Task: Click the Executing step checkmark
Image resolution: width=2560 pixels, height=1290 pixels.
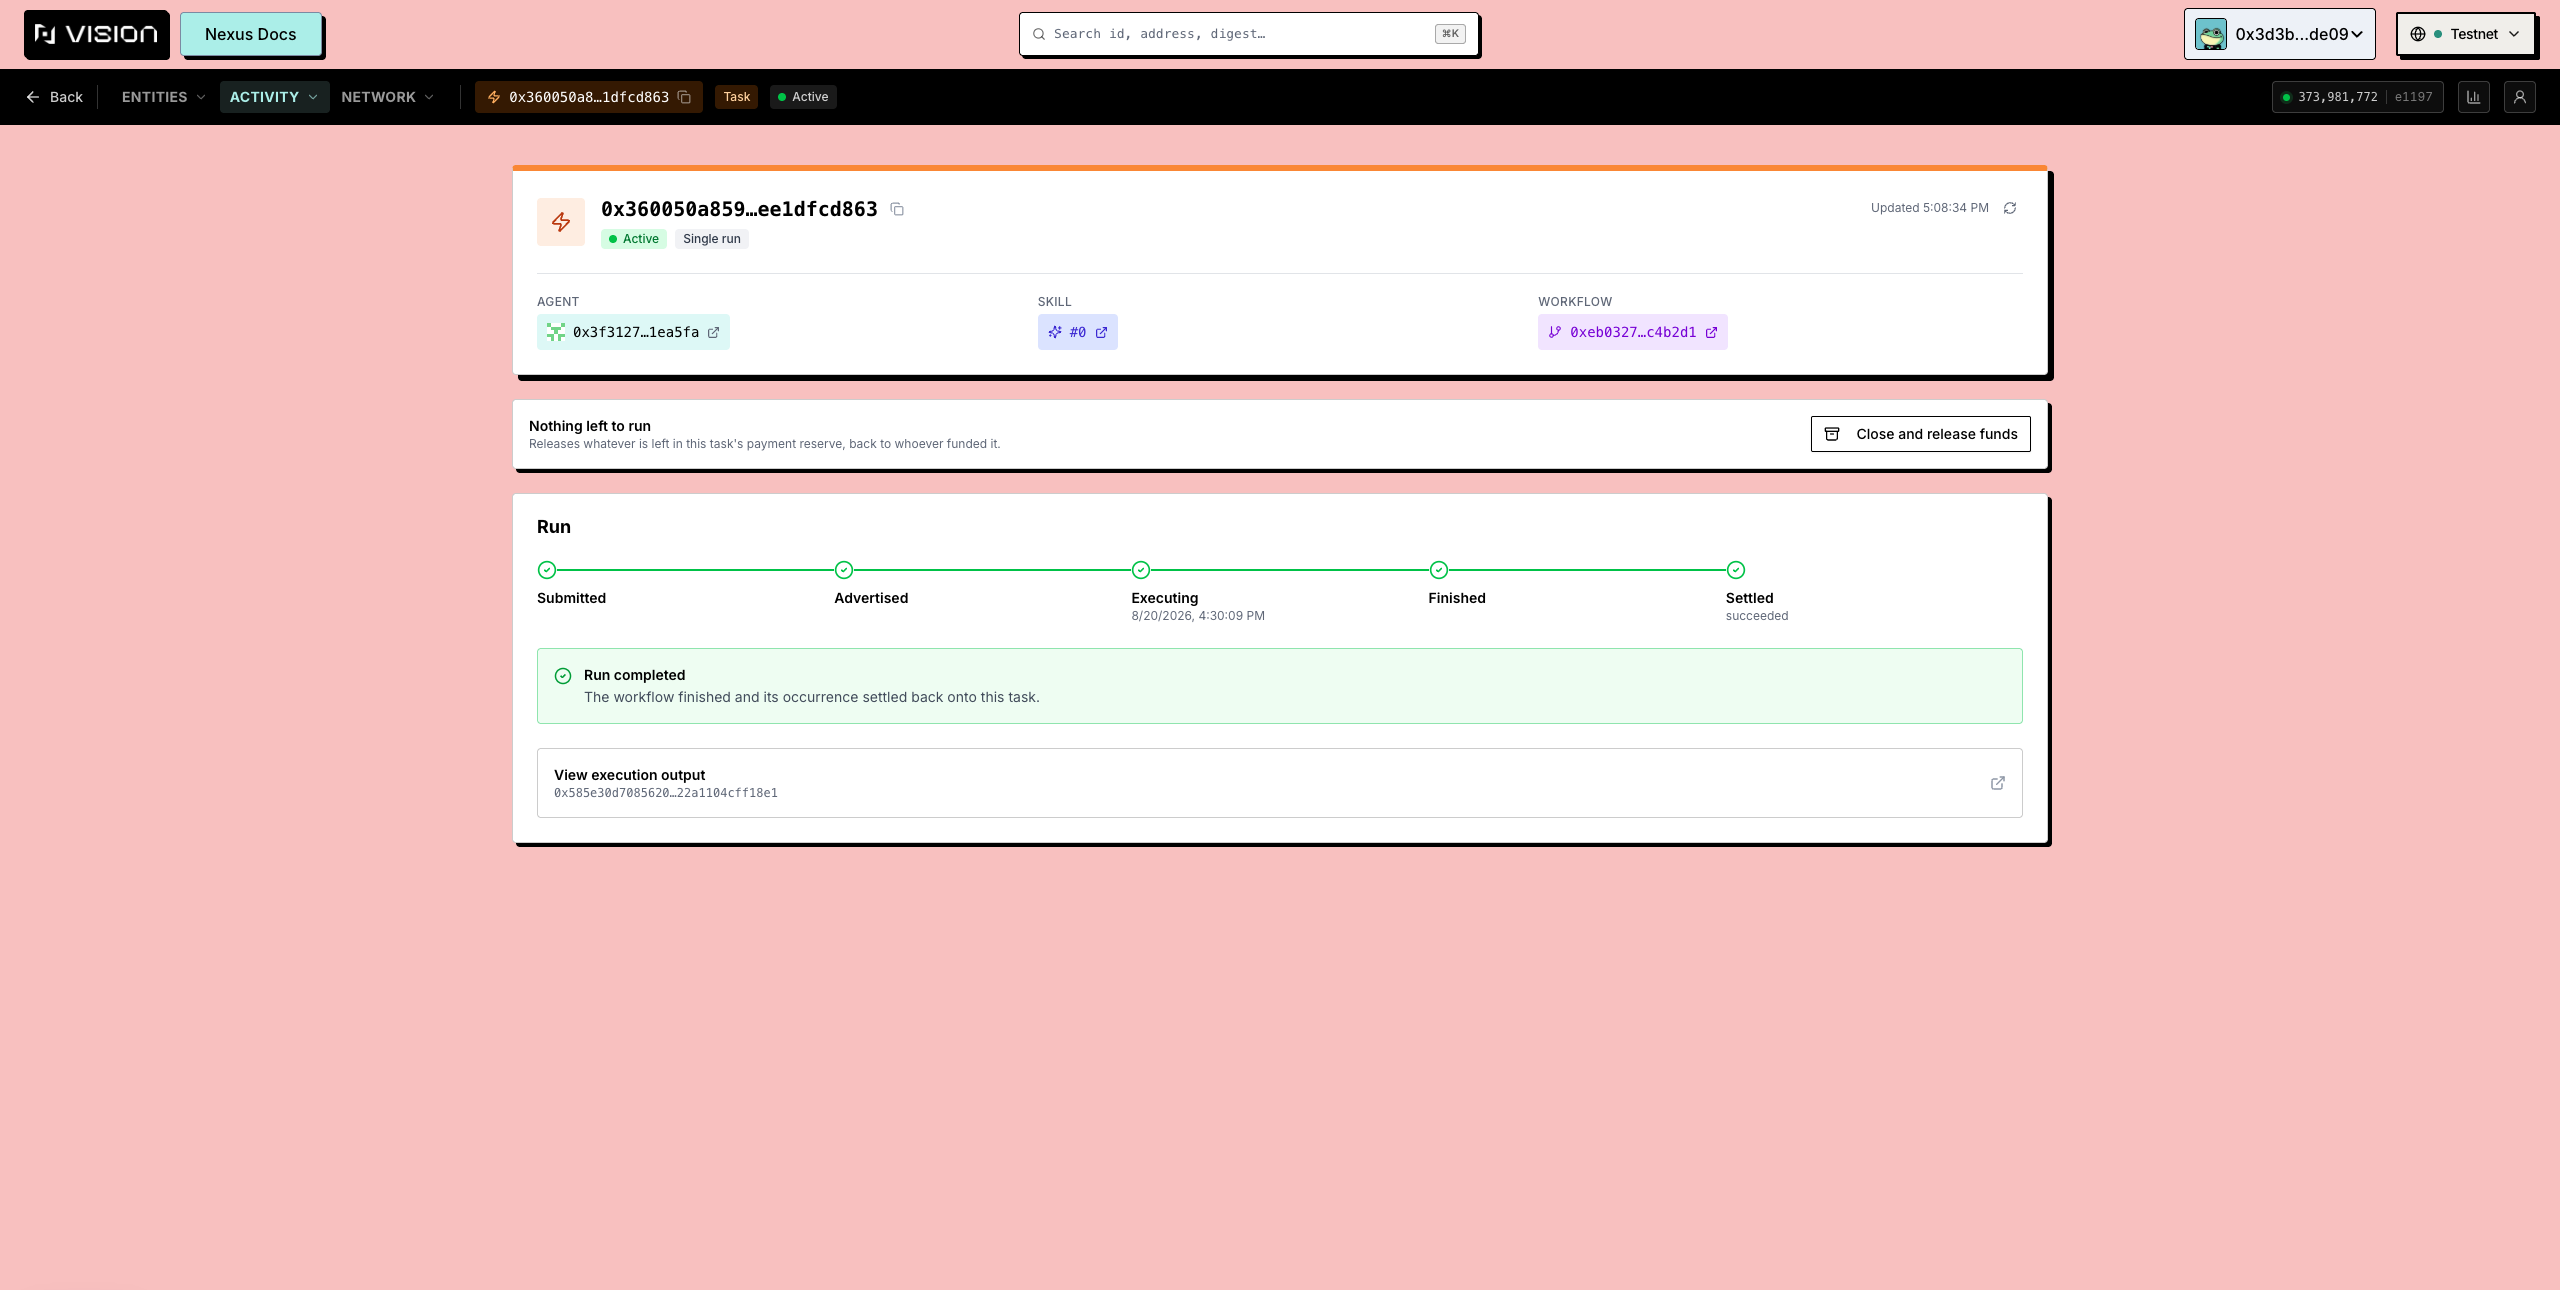Action: (1141, 570)
